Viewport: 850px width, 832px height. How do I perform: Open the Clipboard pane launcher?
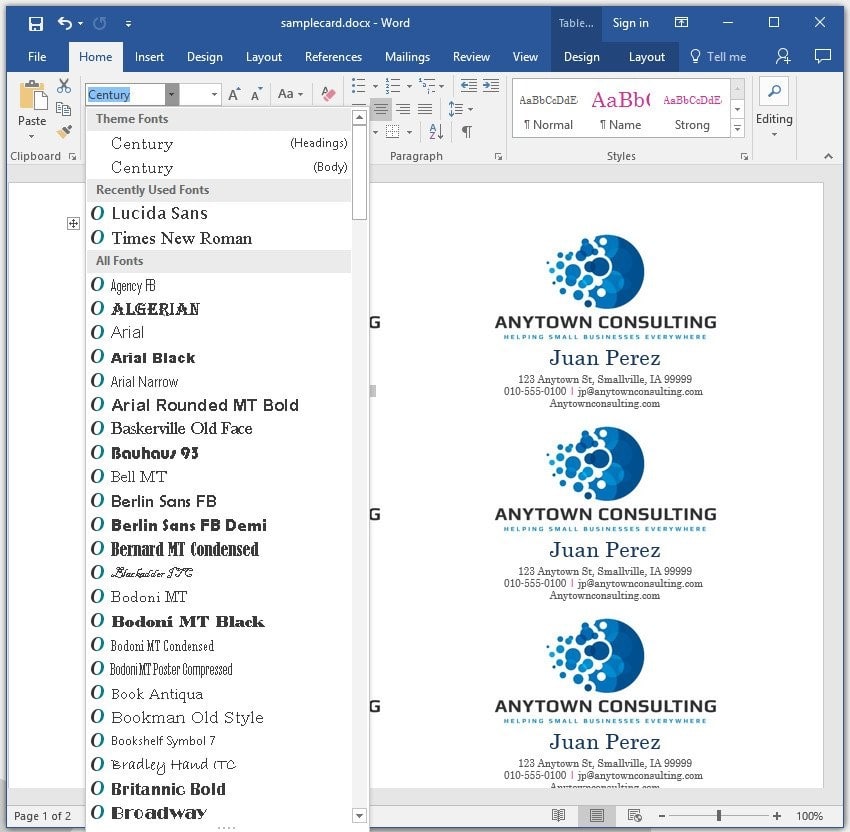[x=72, y=156]
